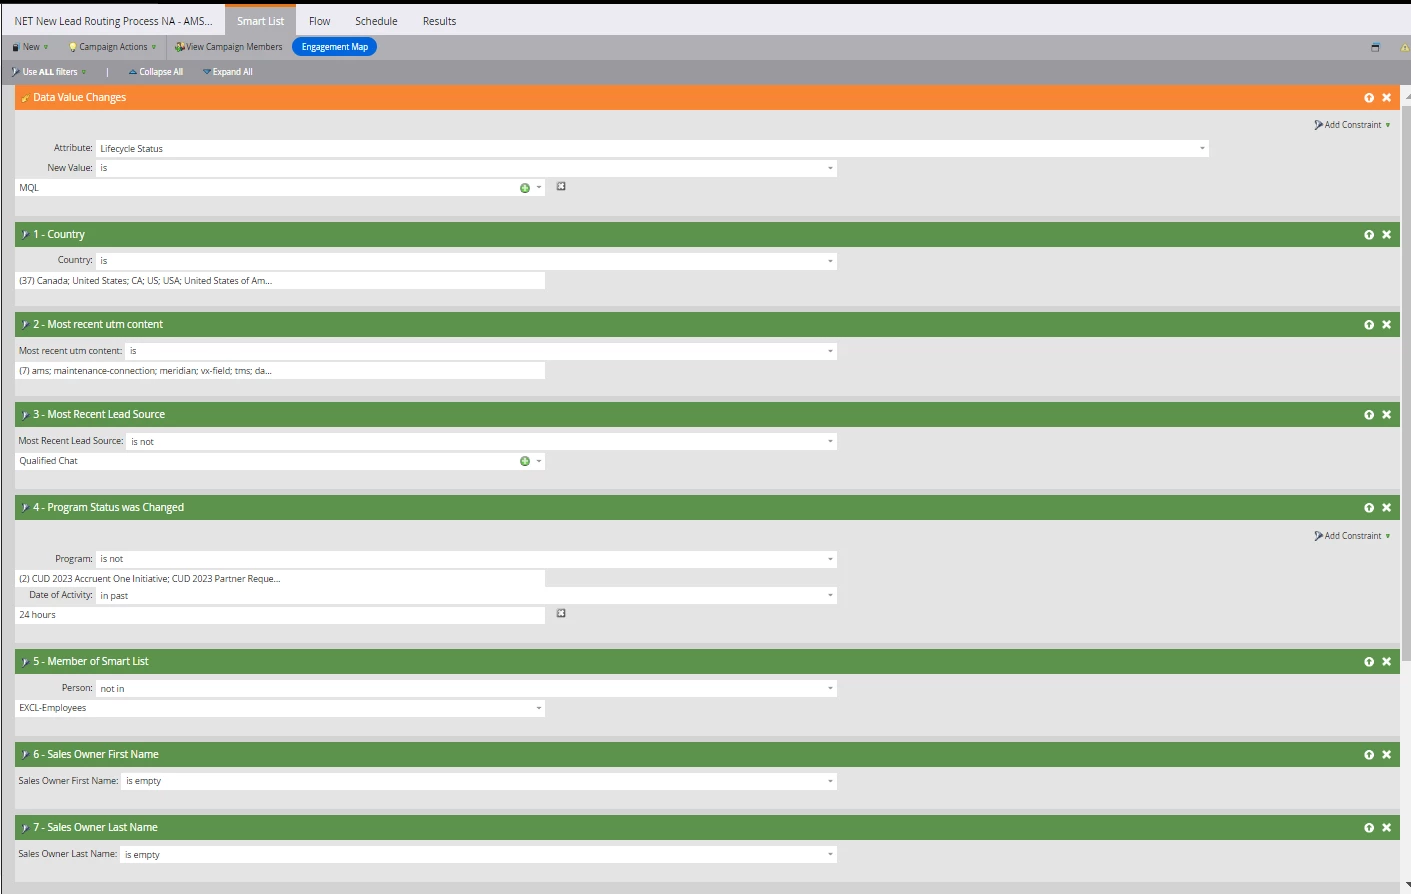Switch to the Schedule tab
The height and width of the screenshot is (894, 1411).
(x=376, y=21)
